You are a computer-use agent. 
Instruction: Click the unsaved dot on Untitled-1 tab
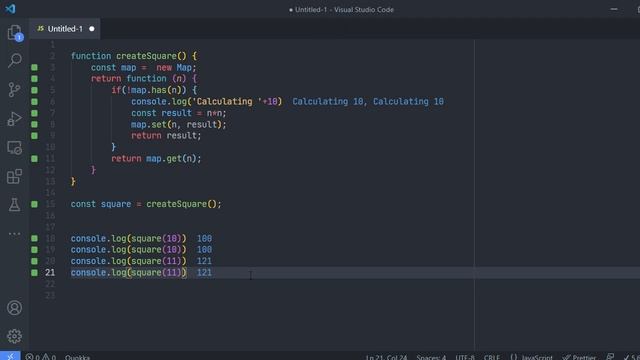(92, 29)
